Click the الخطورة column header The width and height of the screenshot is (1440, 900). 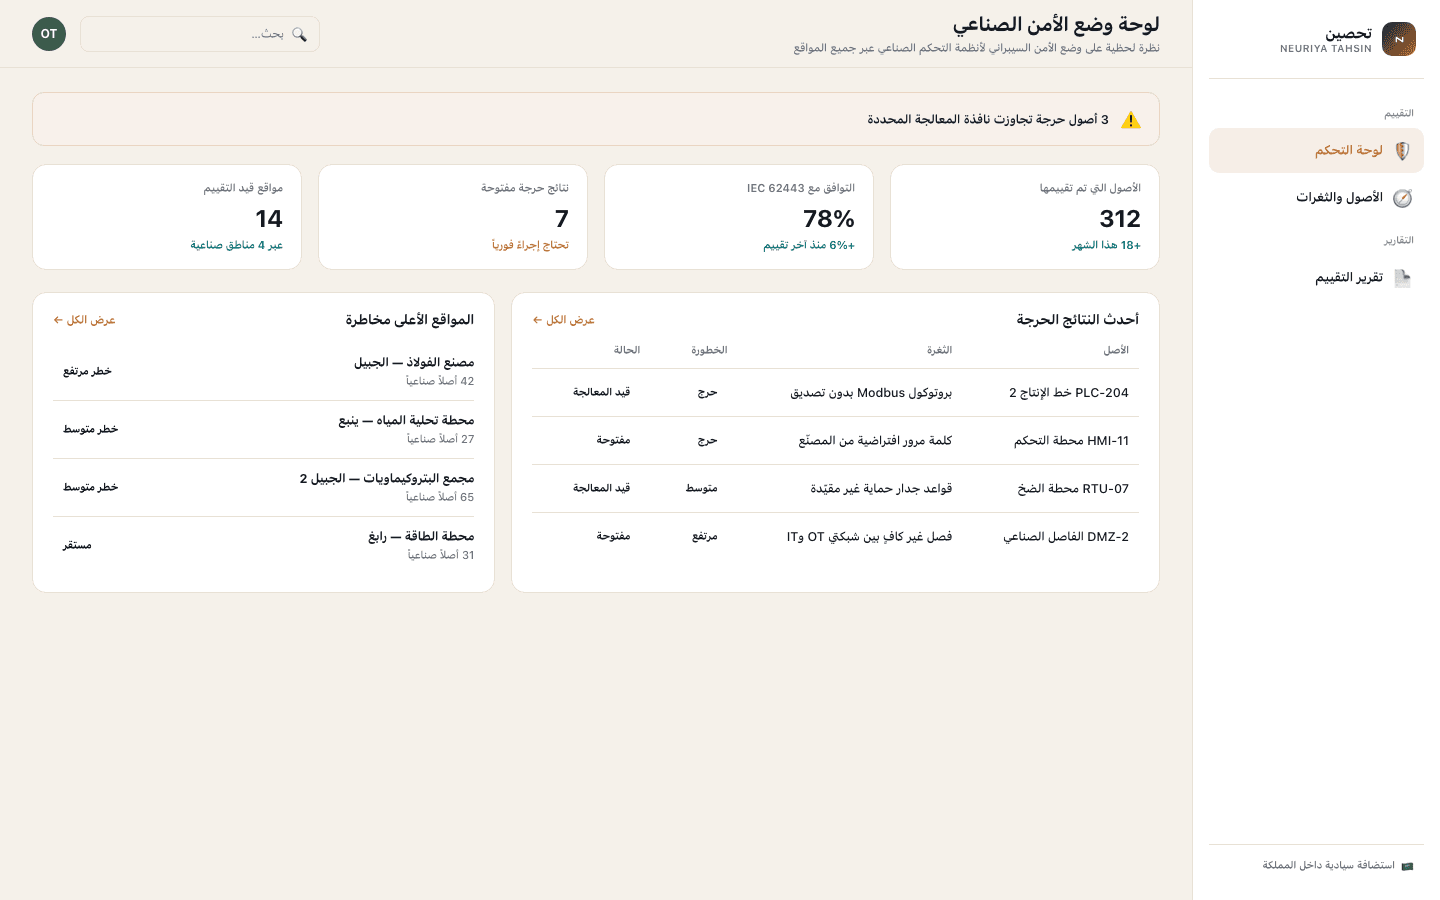coord(709,350)
